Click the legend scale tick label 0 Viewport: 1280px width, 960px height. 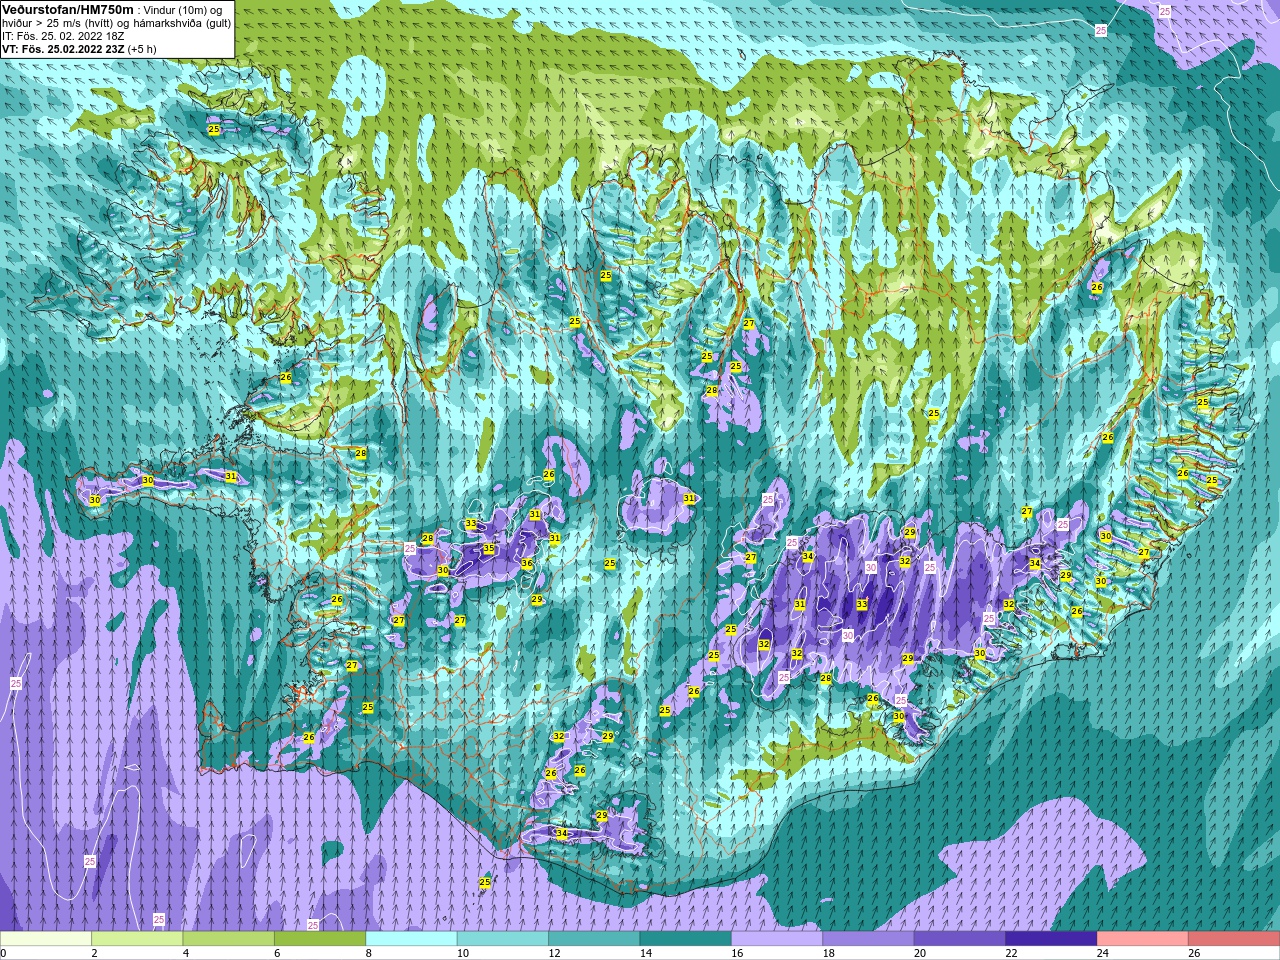[x=3, y=953]
